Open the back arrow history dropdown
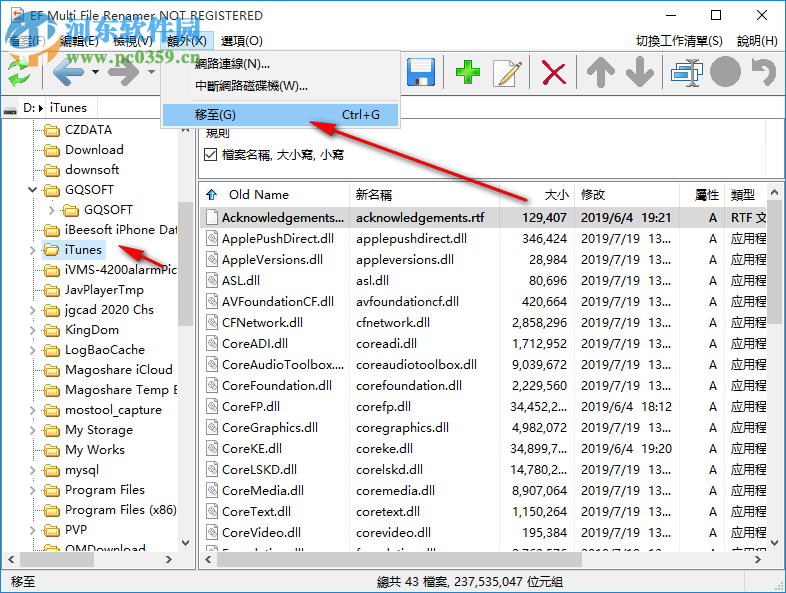This screenshot has width=786, height=593. 95,72
